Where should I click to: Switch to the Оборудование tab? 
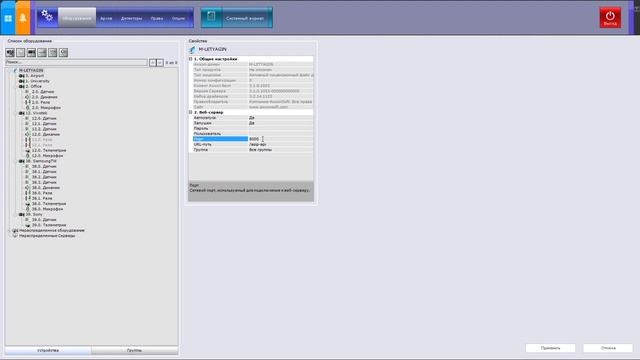click(x=77, y=18)
